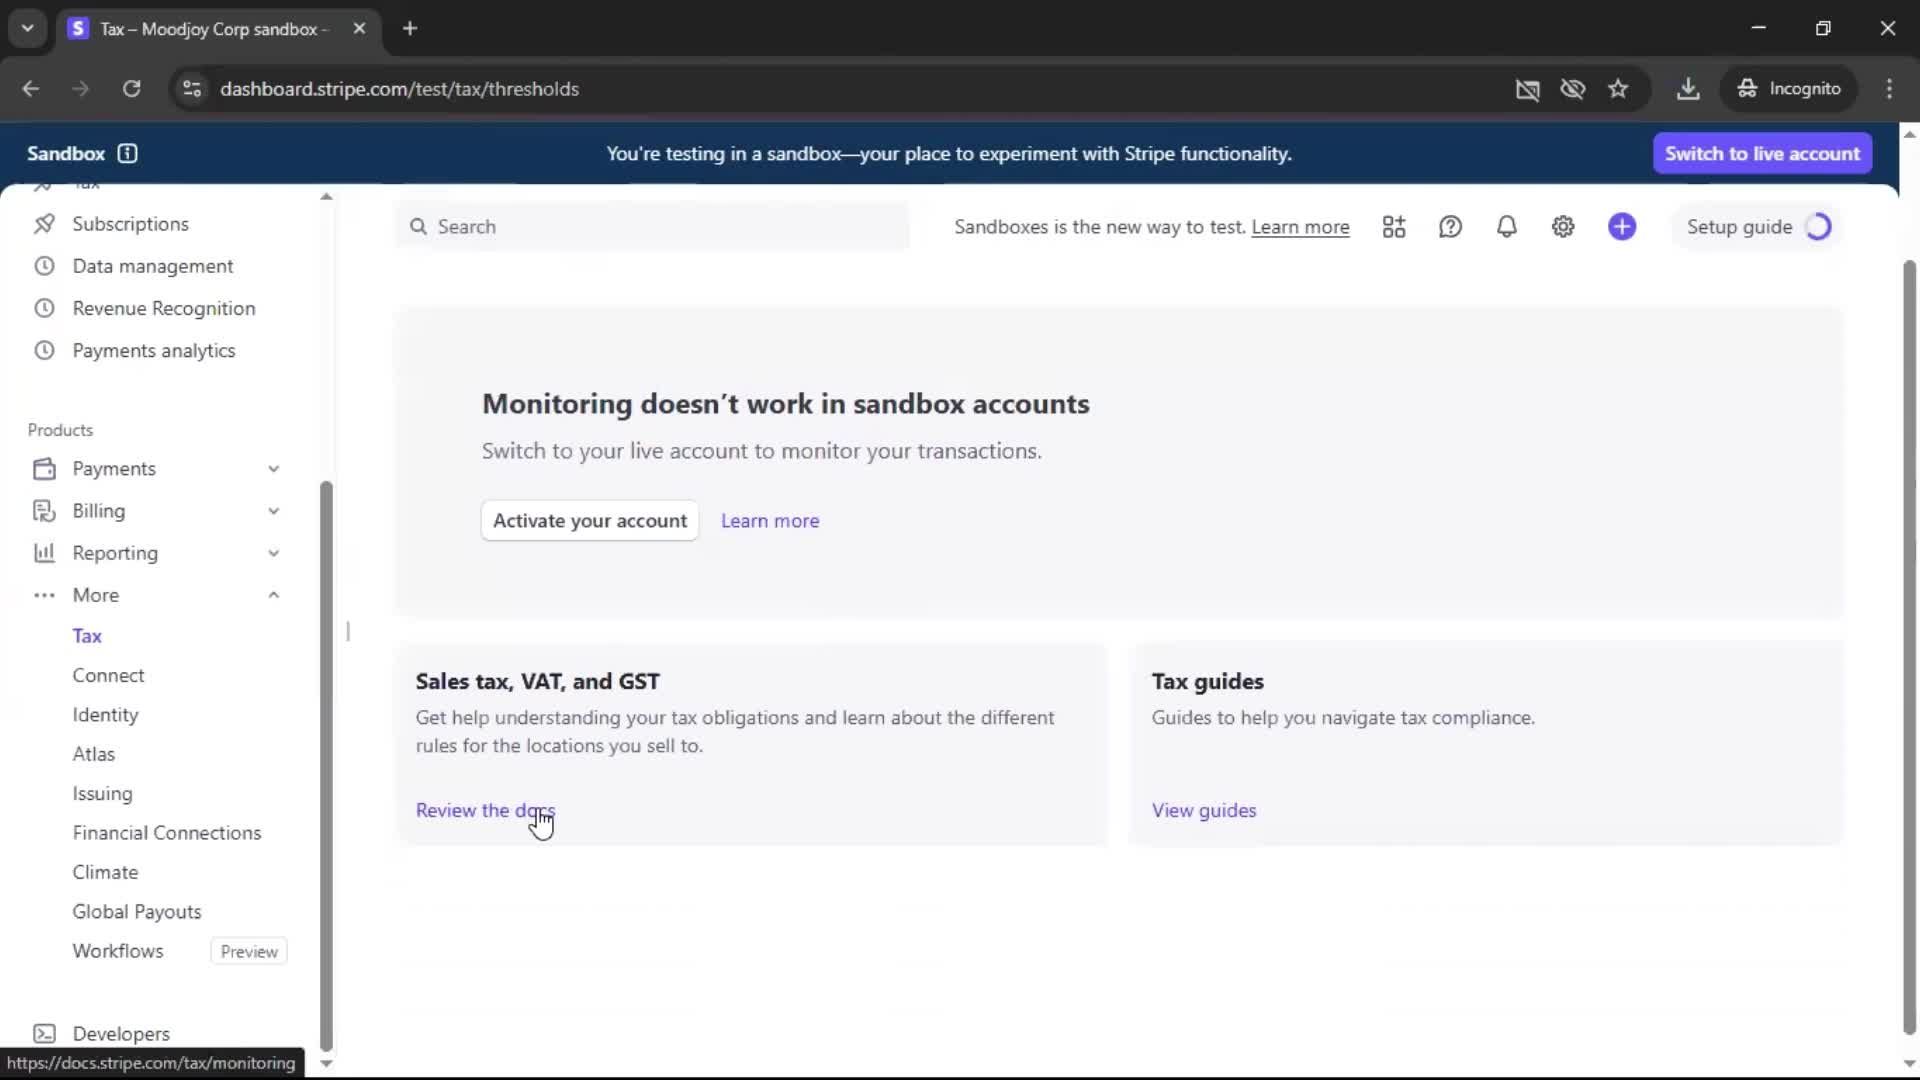Open the apps grid icon

(1394, 227)
